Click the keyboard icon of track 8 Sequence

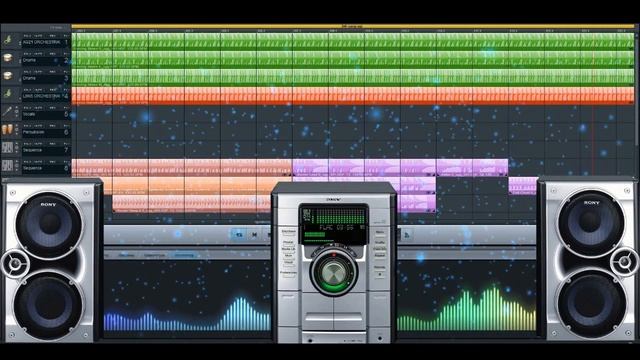[7, 165]
